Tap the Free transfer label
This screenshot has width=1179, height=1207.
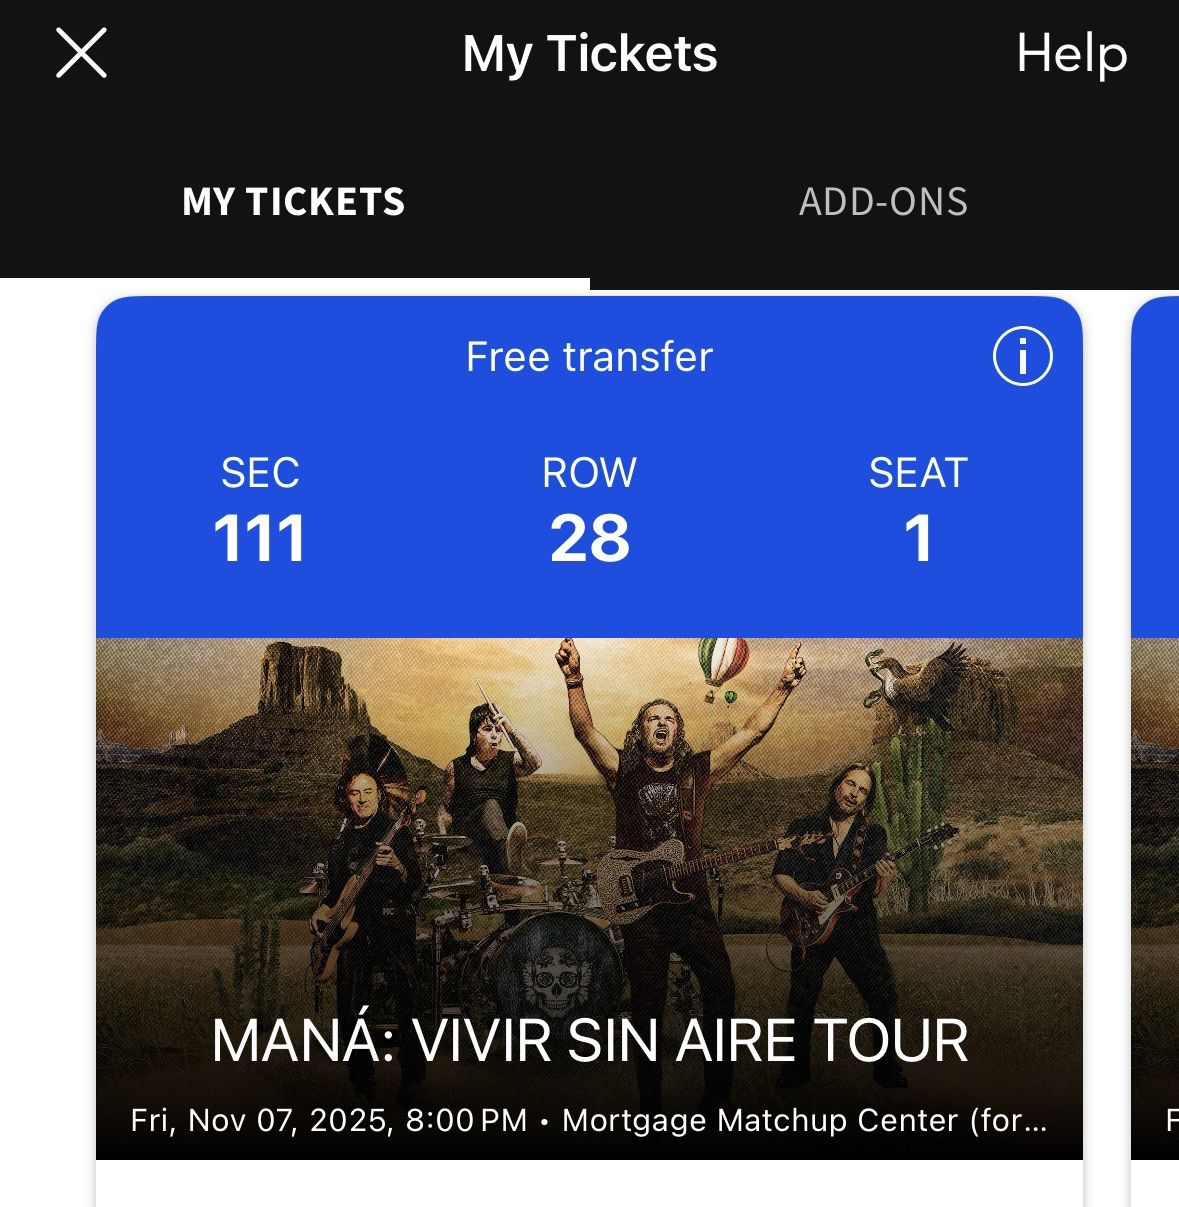click(x=589, y=357)
